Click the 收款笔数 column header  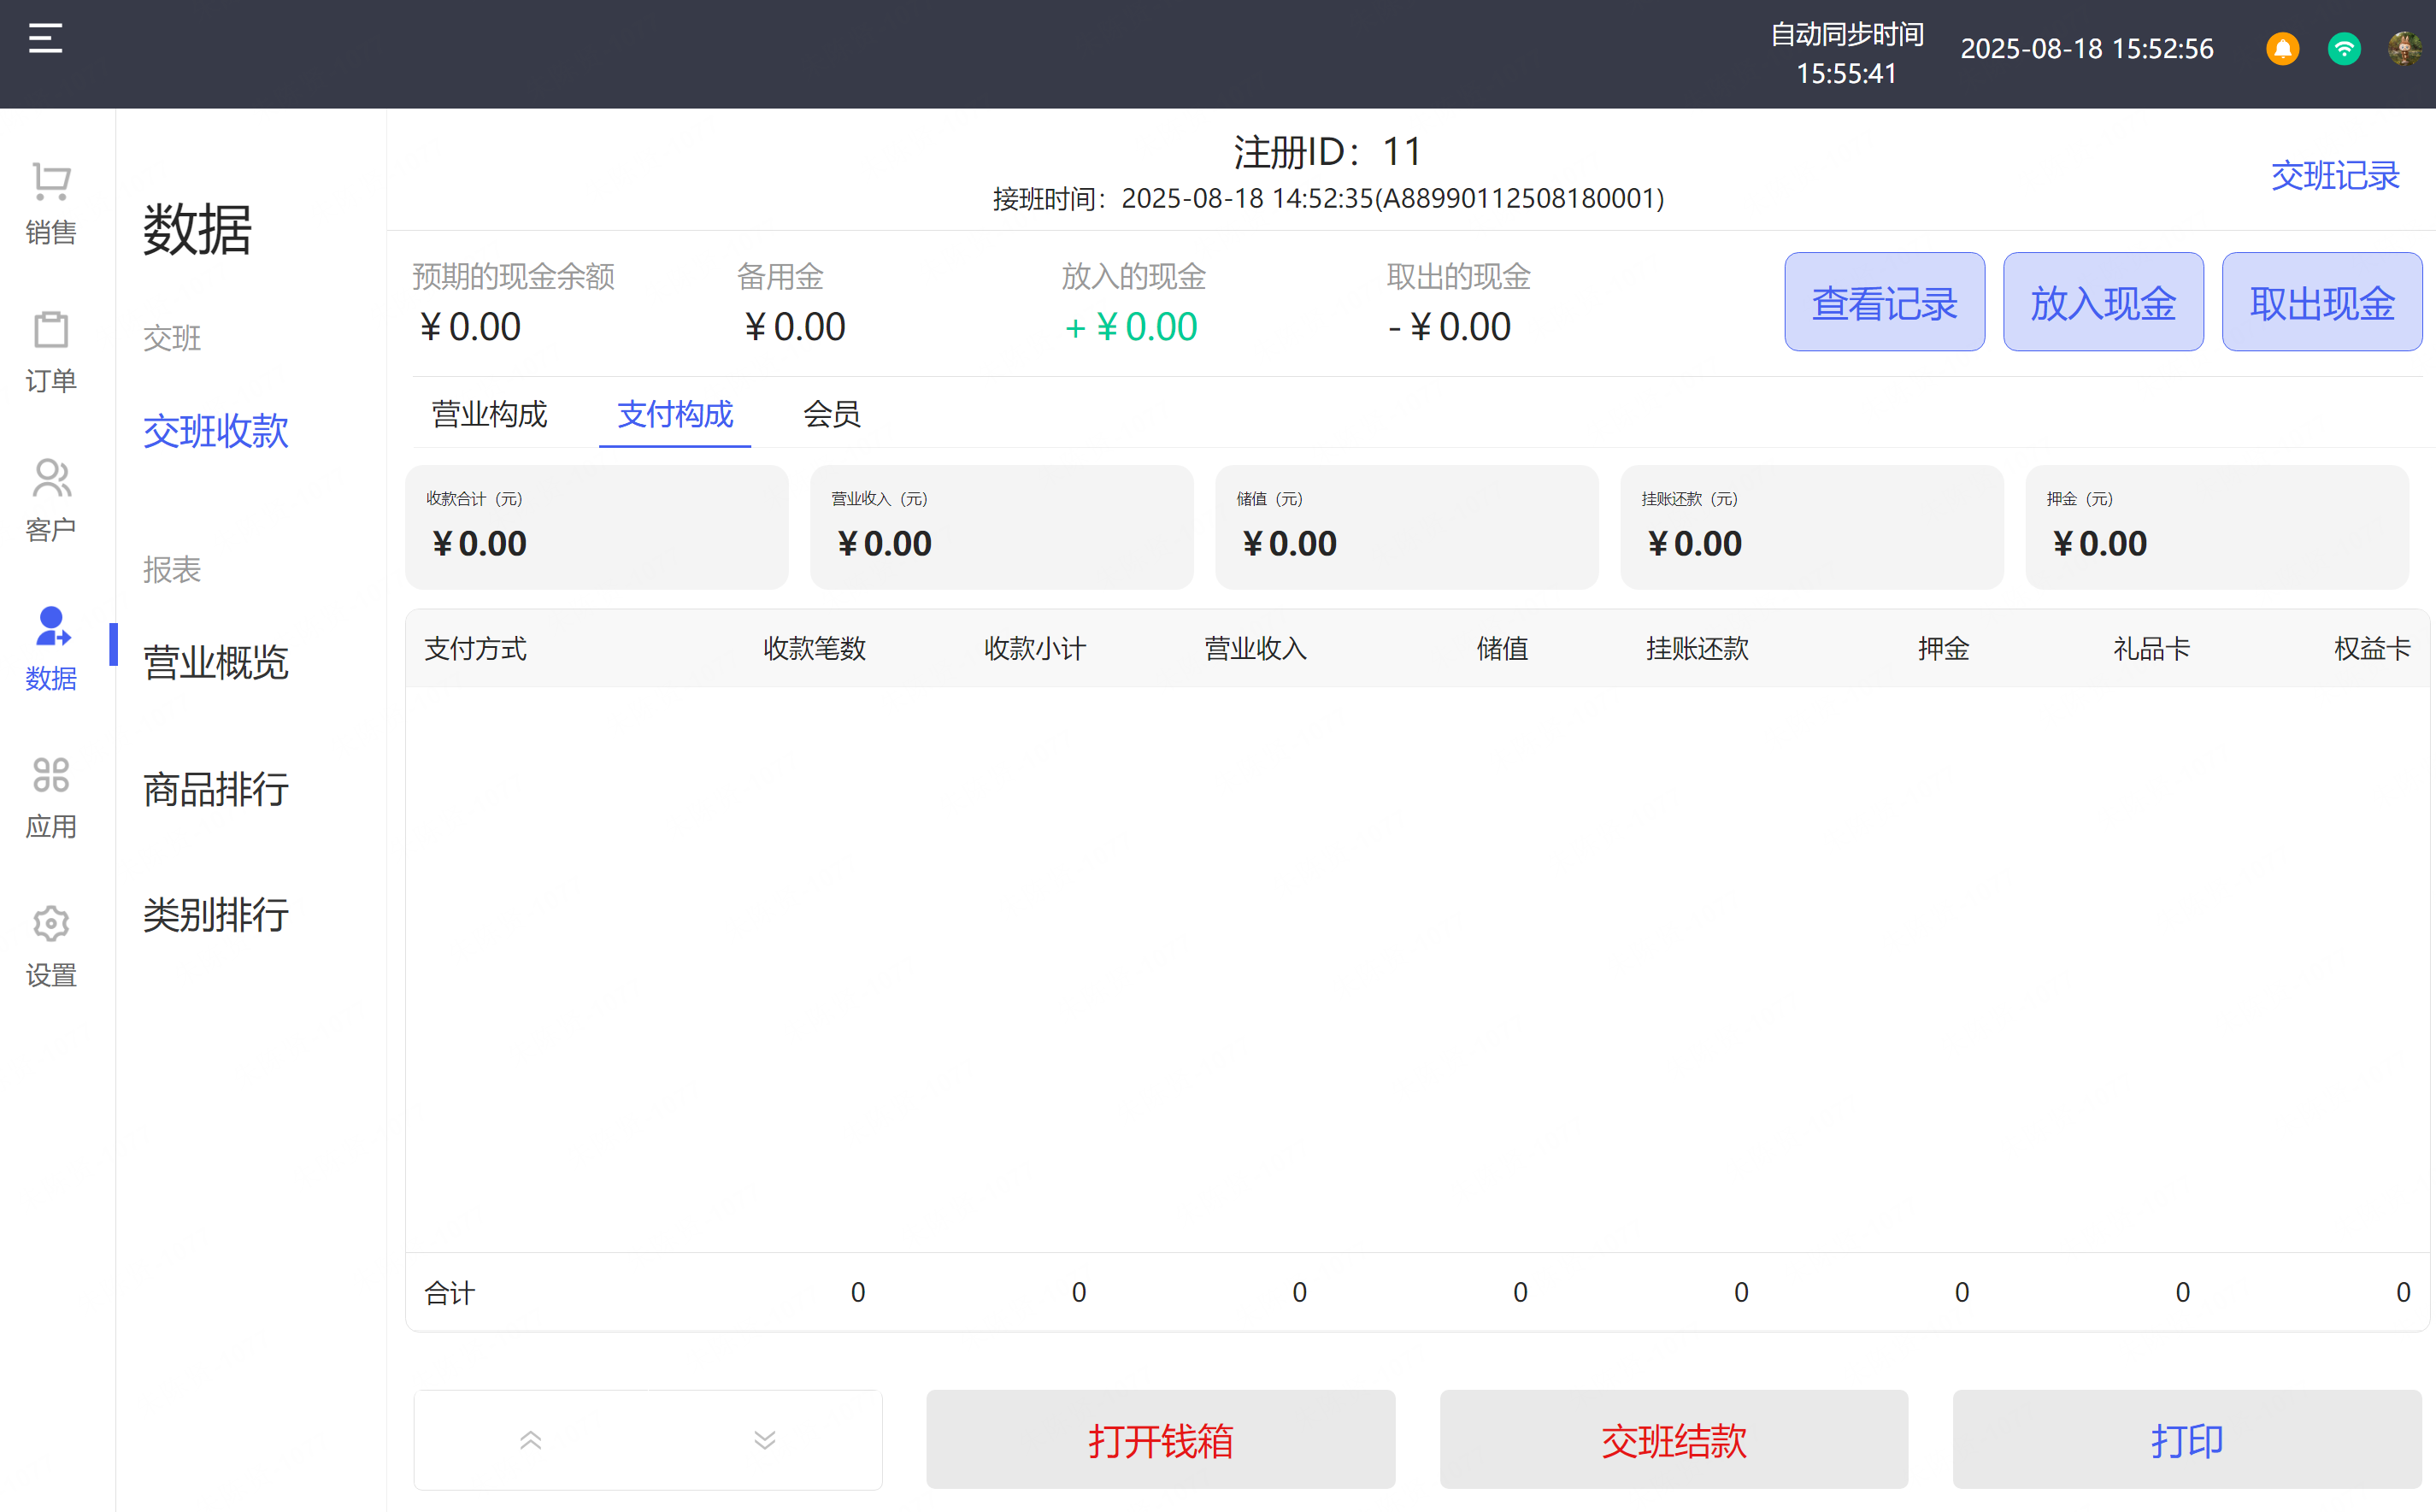click(814, 649)
